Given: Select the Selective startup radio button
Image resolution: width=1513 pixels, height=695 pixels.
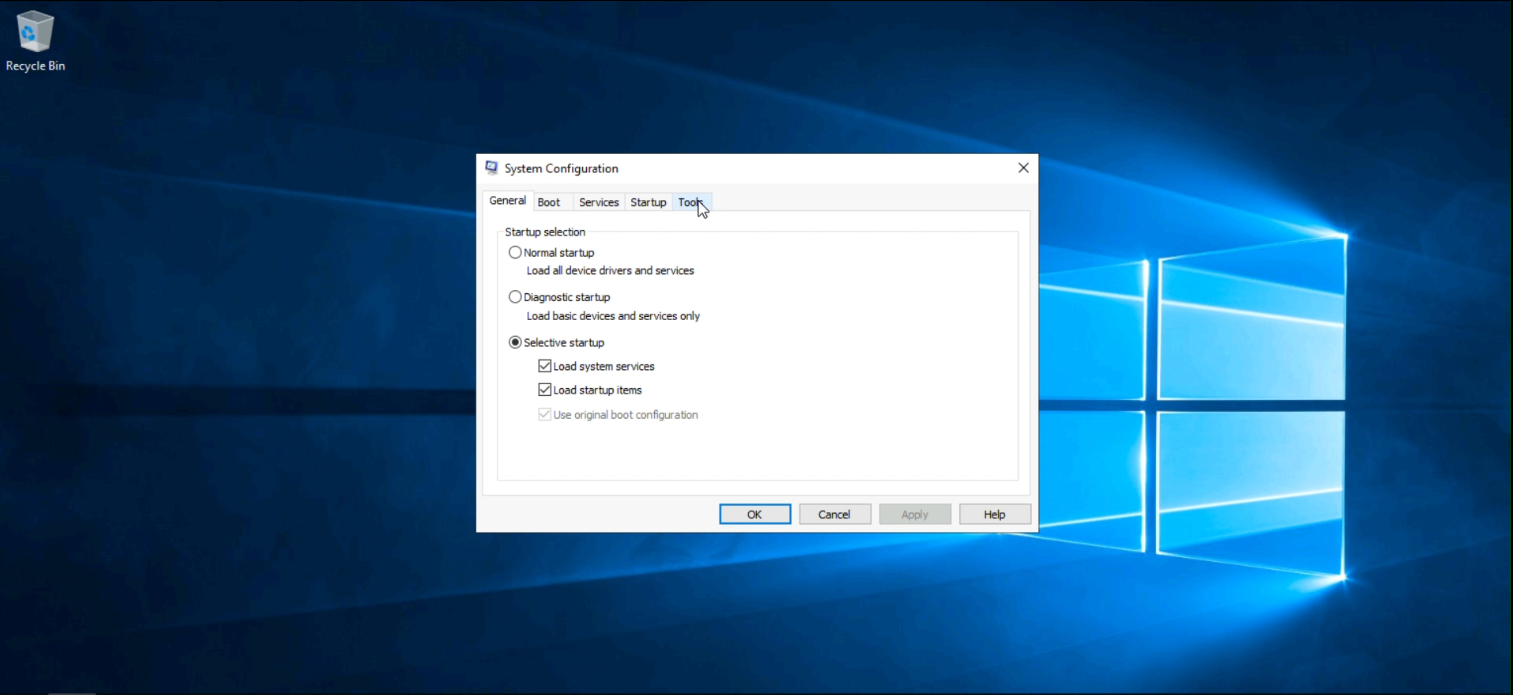Looking at the screenshot, I should click(516, 342).
